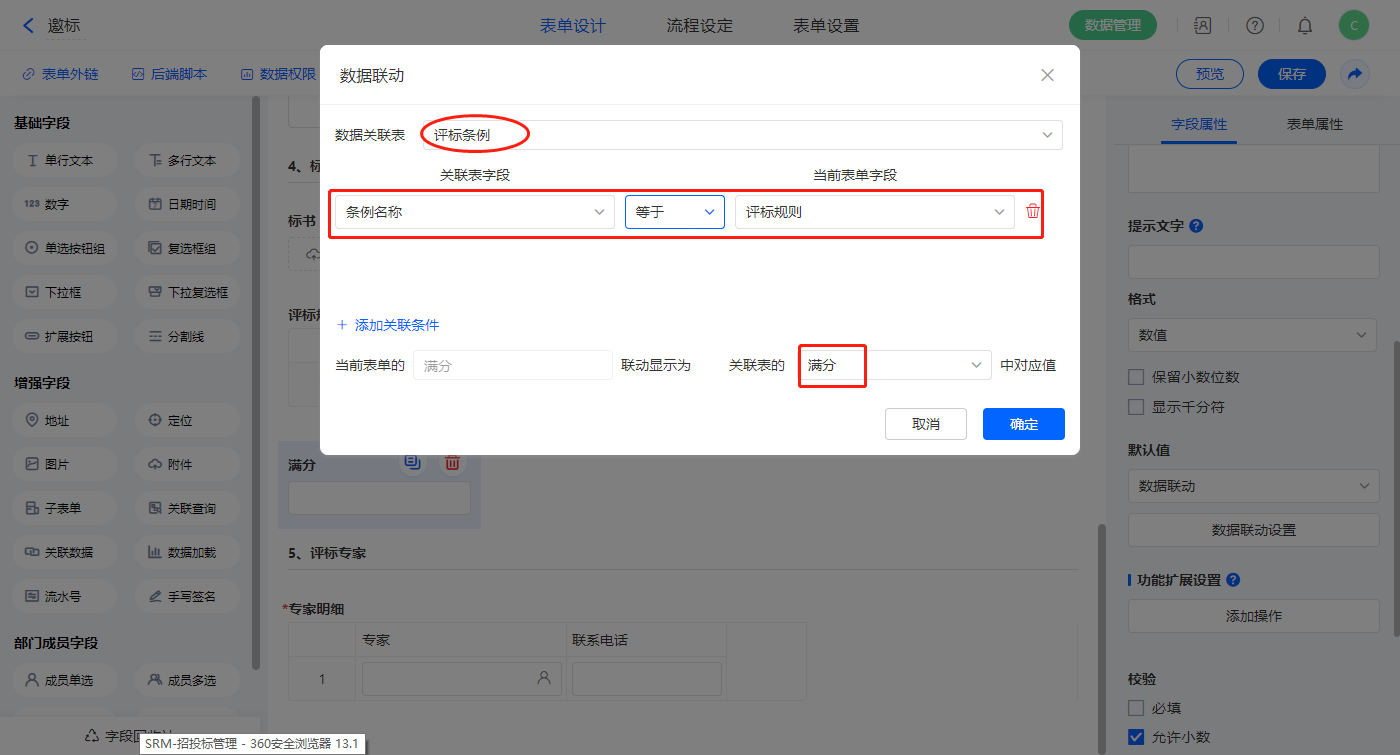This screenshot has height=755, width=1400.
Task: Delete the 满分 field using trash icon
Action: click(x=452, y=462)
